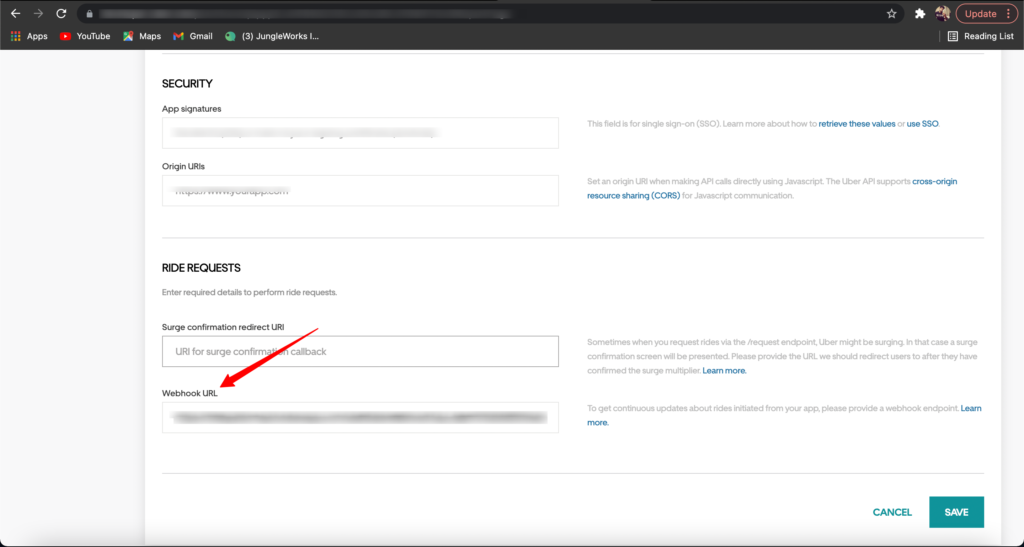Image resolution: width=1024 pixels, height=547 pixels.
Task: Reload the page with refresh icon
Action: tap(61, 14)
